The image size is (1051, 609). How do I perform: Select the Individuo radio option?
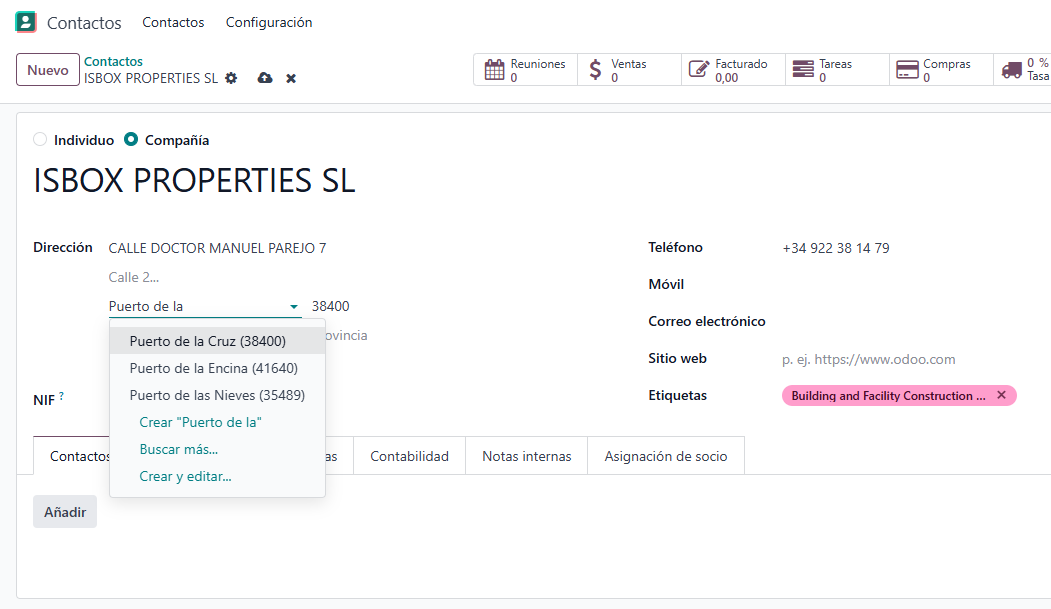(x=40, y=140)
